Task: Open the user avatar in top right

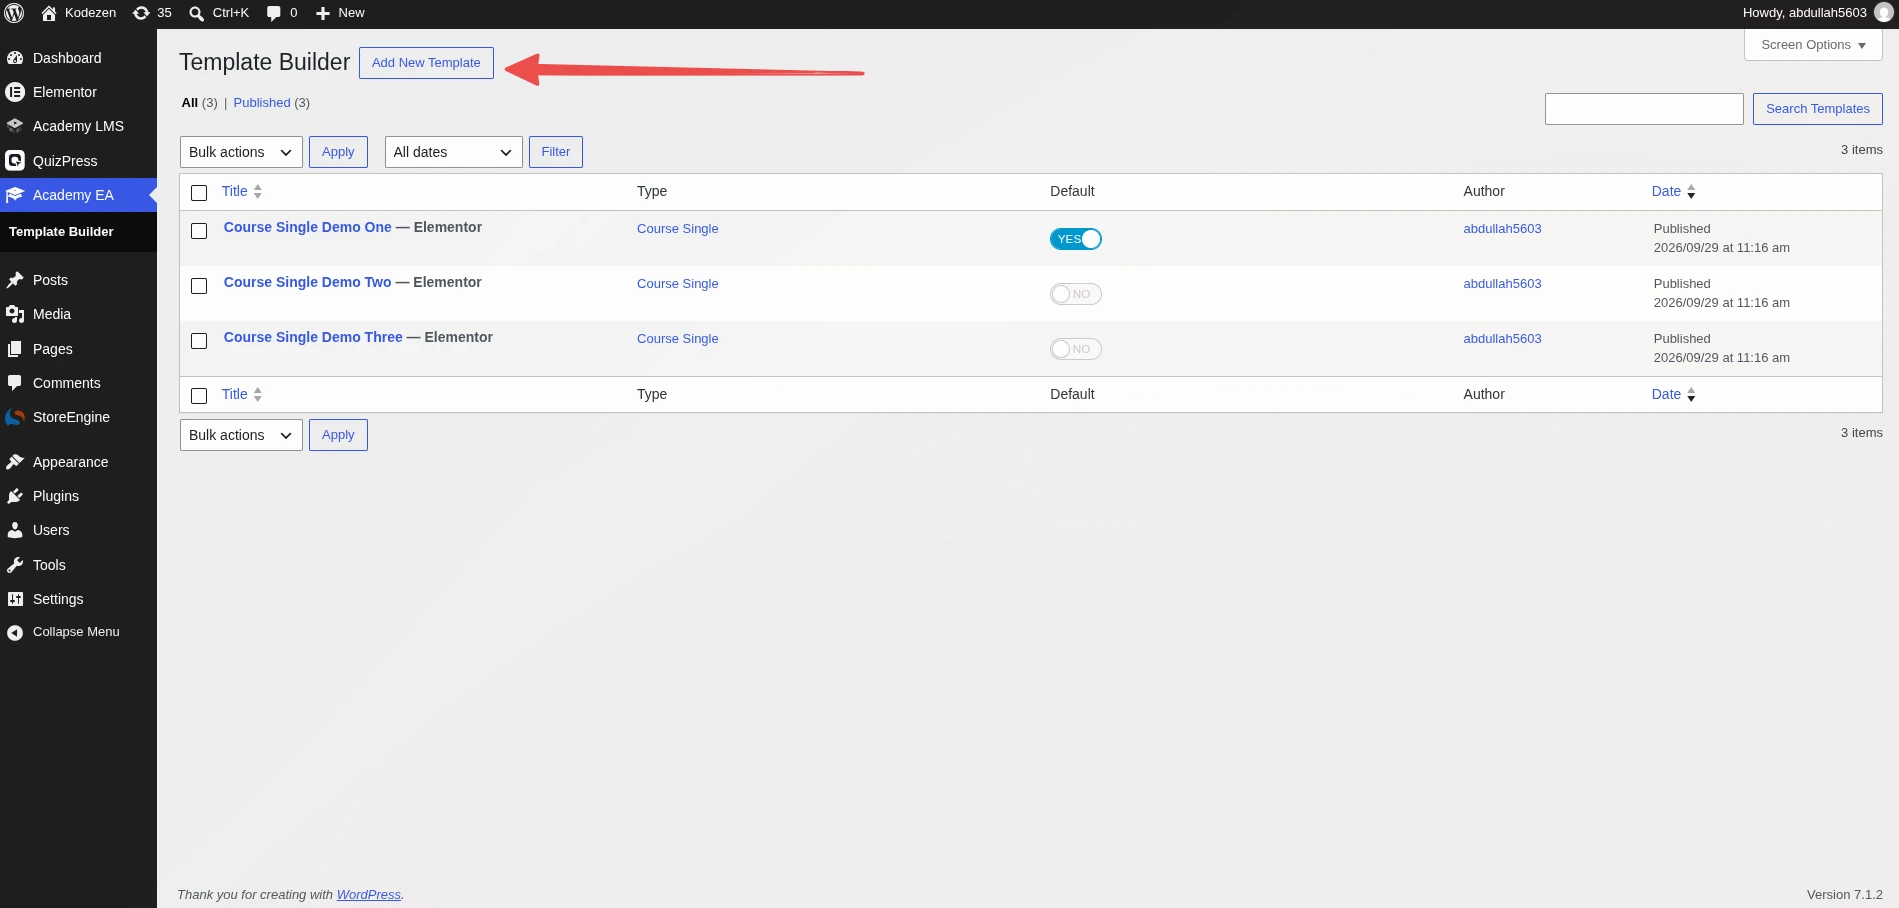Action: (1883, 13)
